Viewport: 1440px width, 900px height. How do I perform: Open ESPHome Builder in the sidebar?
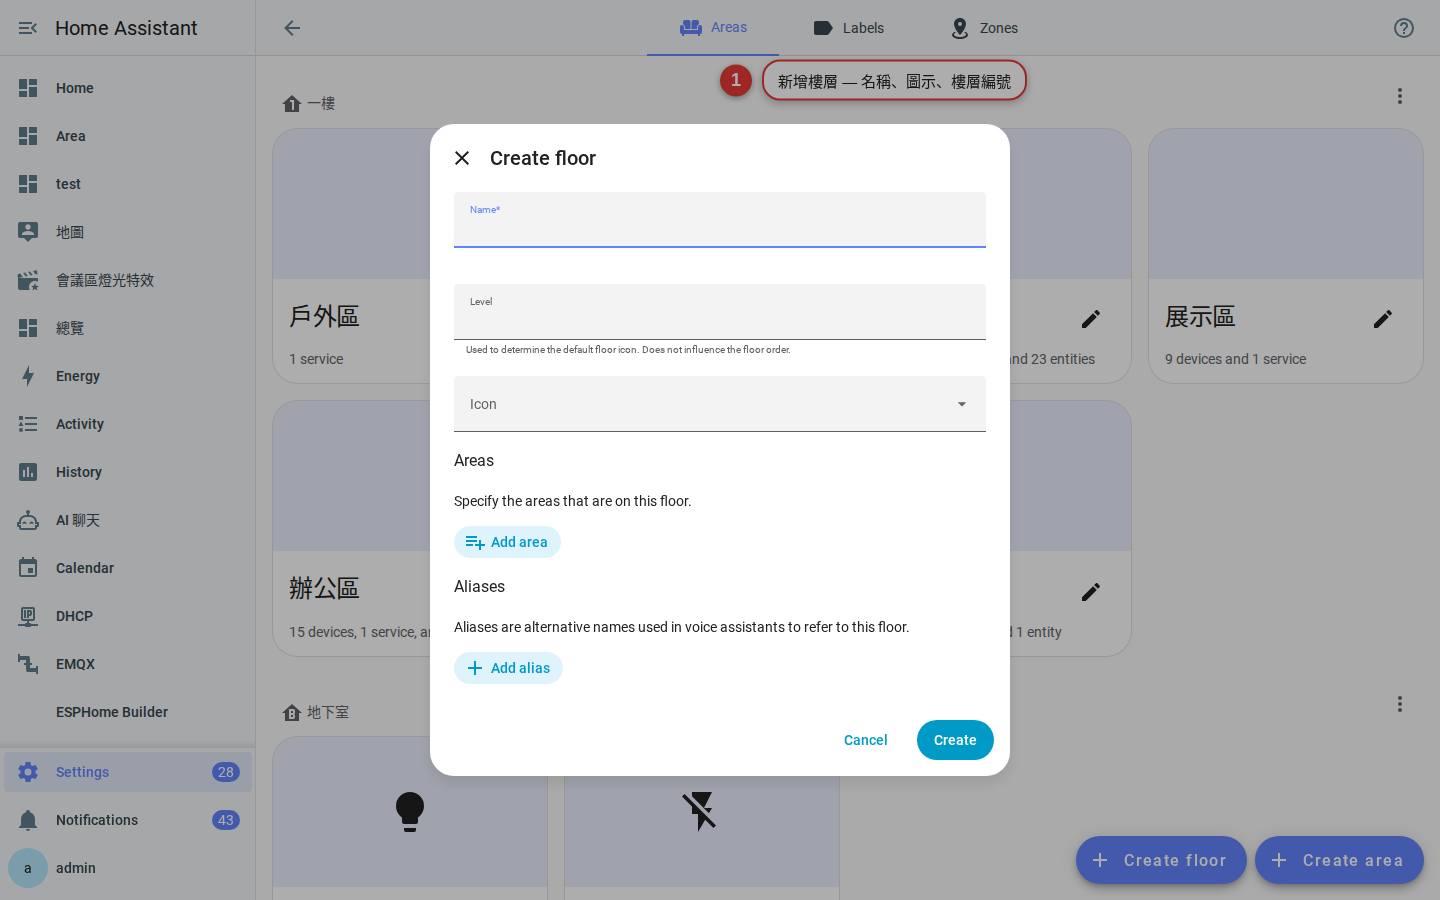click(x=128, y=712)
